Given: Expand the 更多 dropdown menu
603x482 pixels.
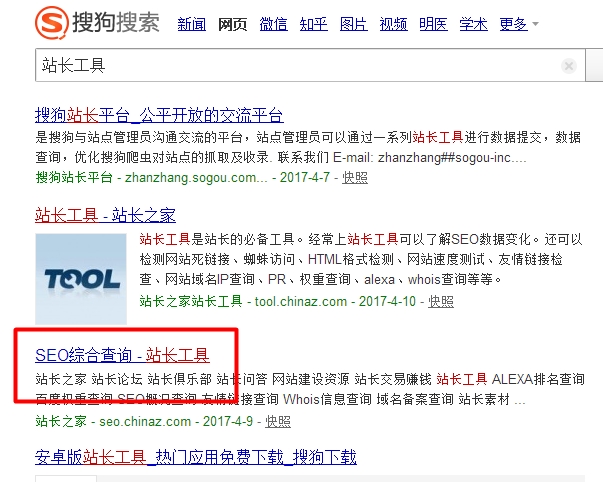Looking at the screenshot, I should 518,24.
